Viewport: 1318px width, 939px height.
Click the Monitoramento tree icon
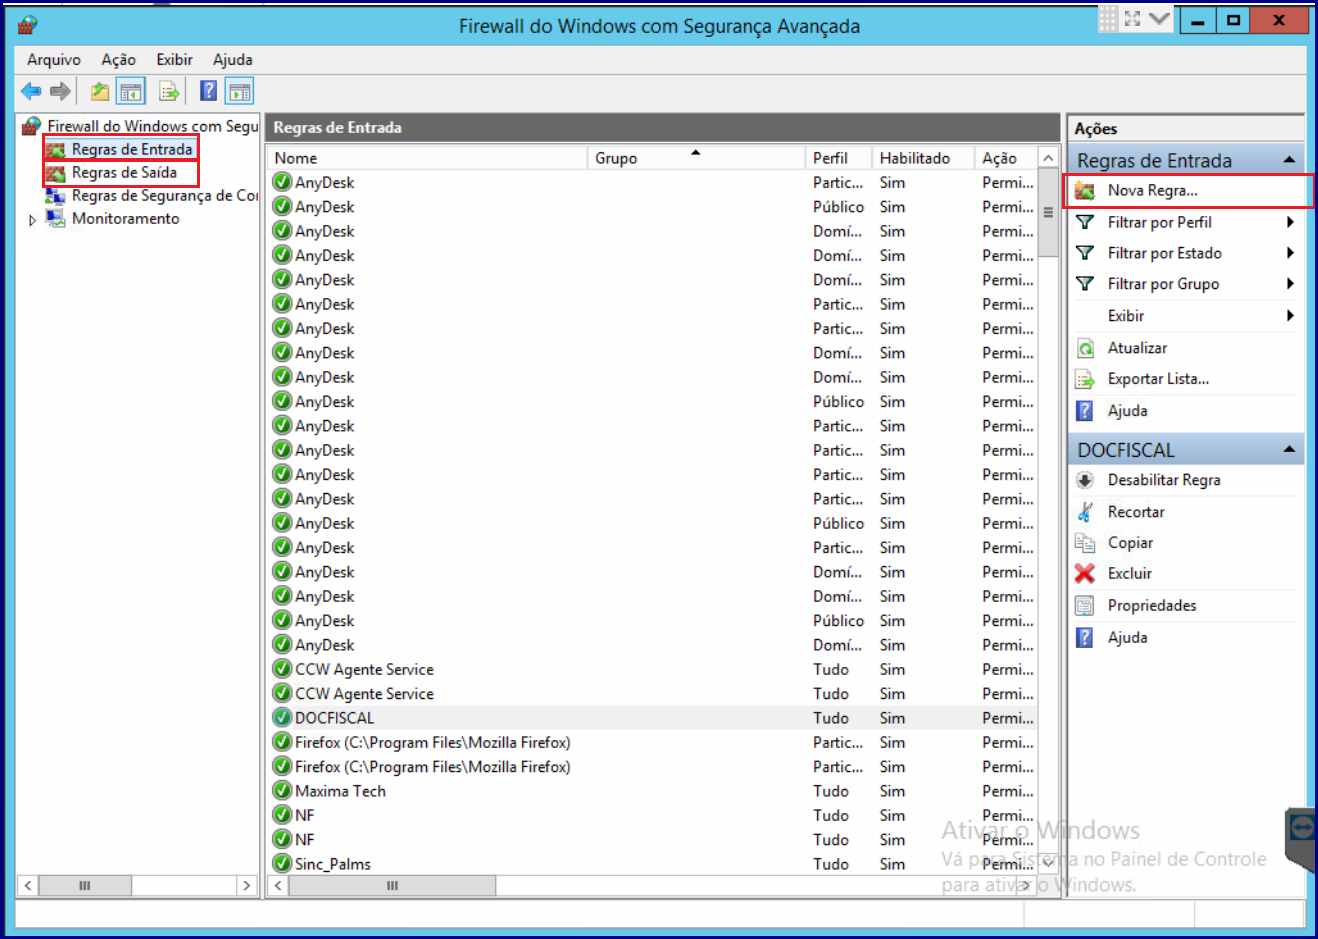(56, 218)
